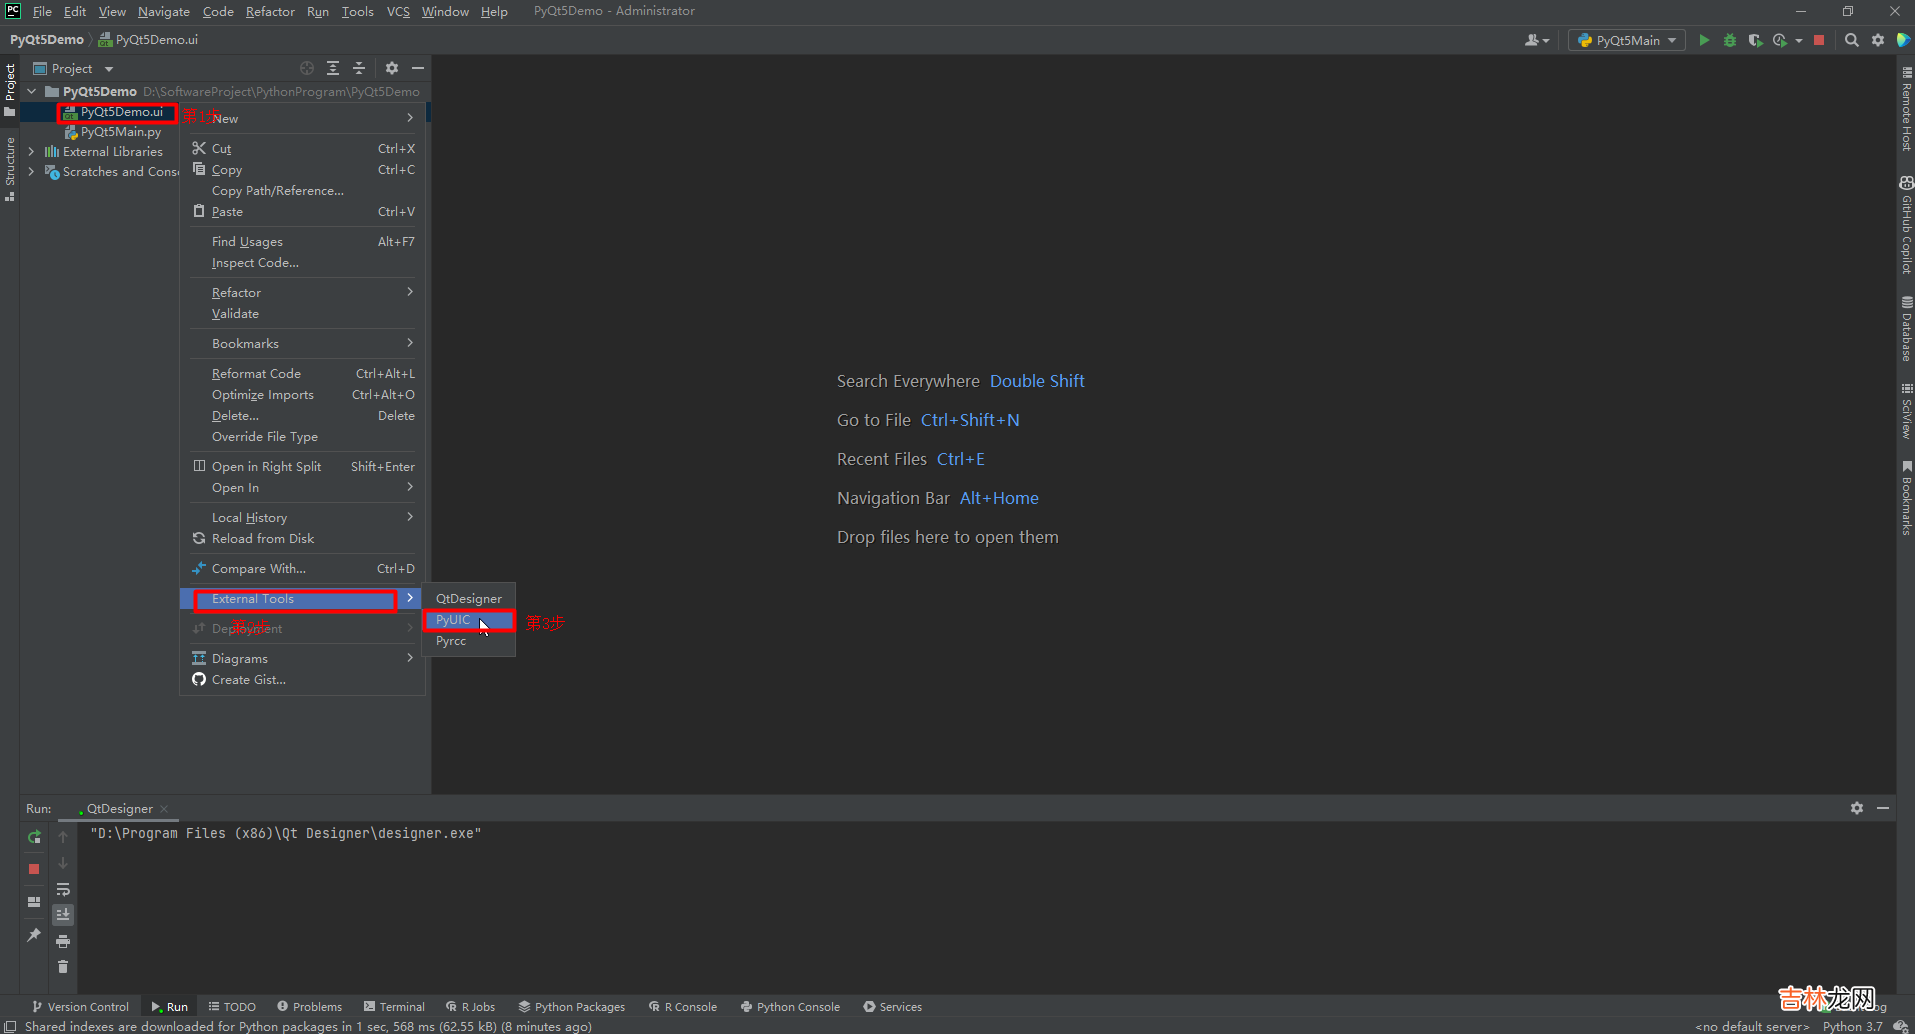Image resolution: width=1915 pixels, height=1034 pixels.
Task: Open Search Everywhere magnifier icon
Action: [x=1852, y=40]
